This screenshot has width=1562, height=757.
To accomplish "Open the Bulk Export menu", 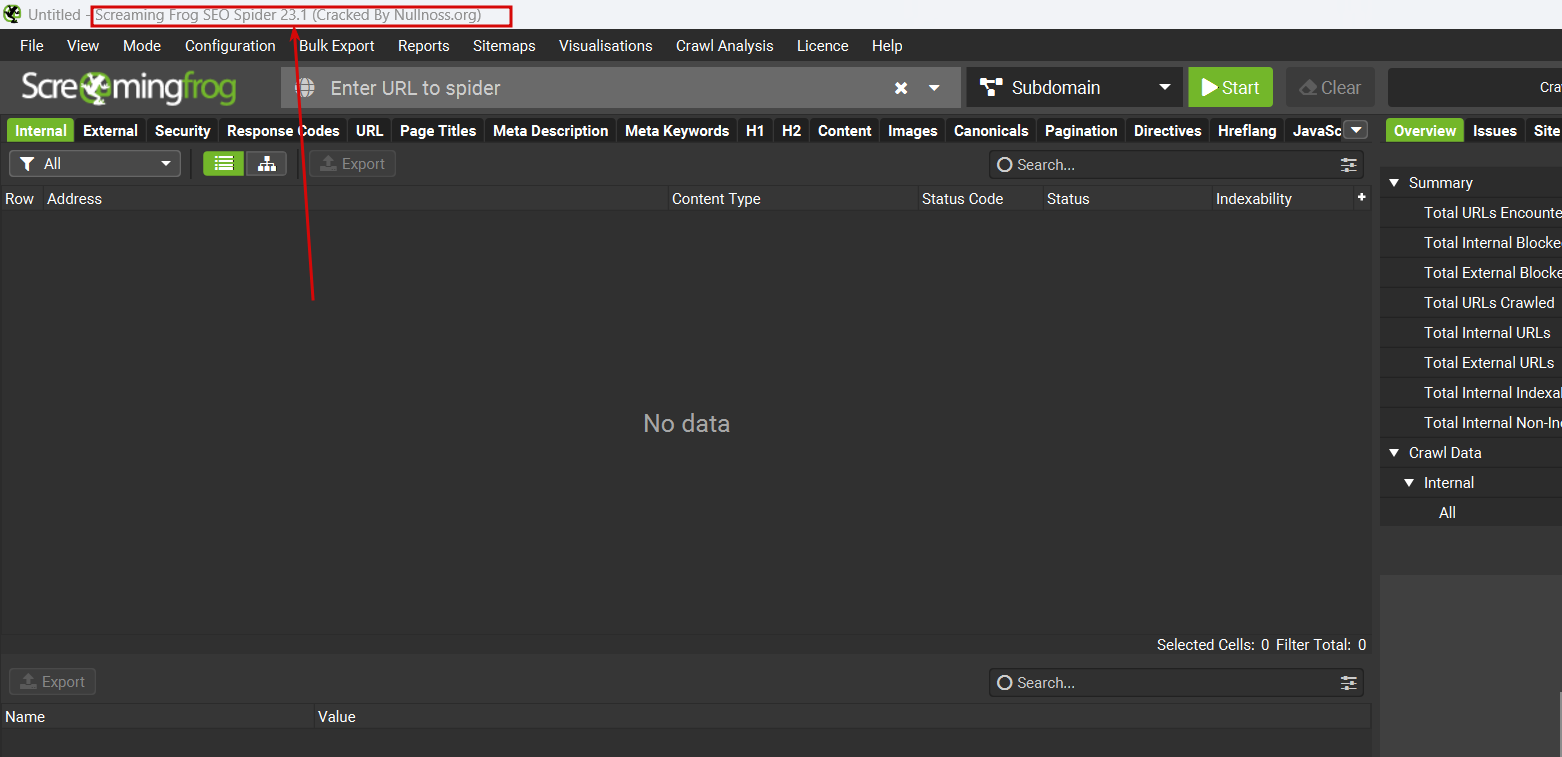I will click(x=337, y=46).
